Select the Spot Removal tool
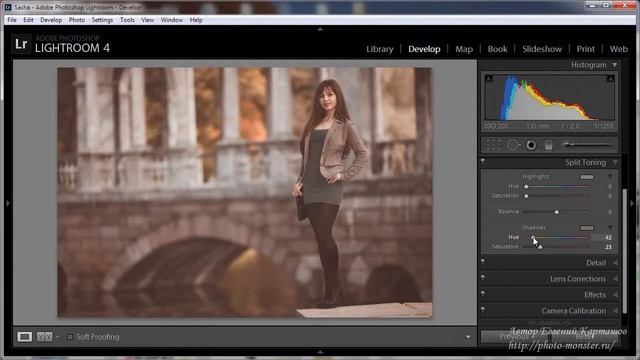This screenshot has height=360, width=640. tap(513, 145)
